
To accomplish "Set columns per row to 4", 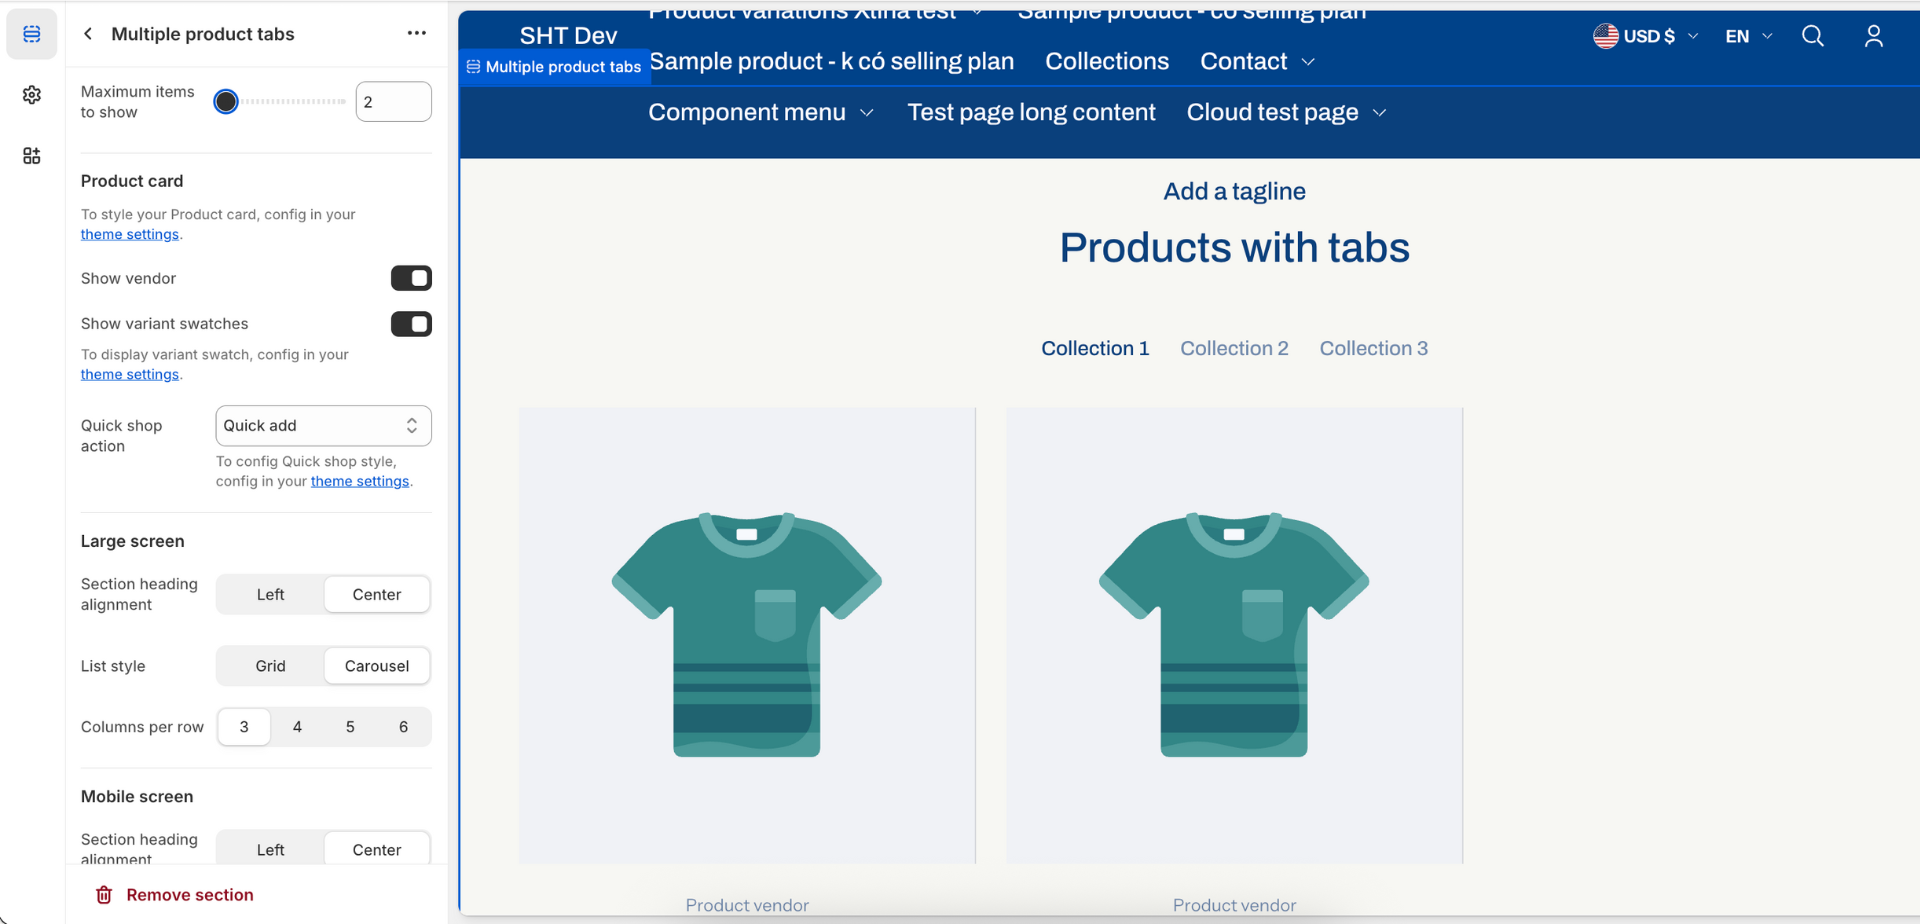I will tap(297, 727).
